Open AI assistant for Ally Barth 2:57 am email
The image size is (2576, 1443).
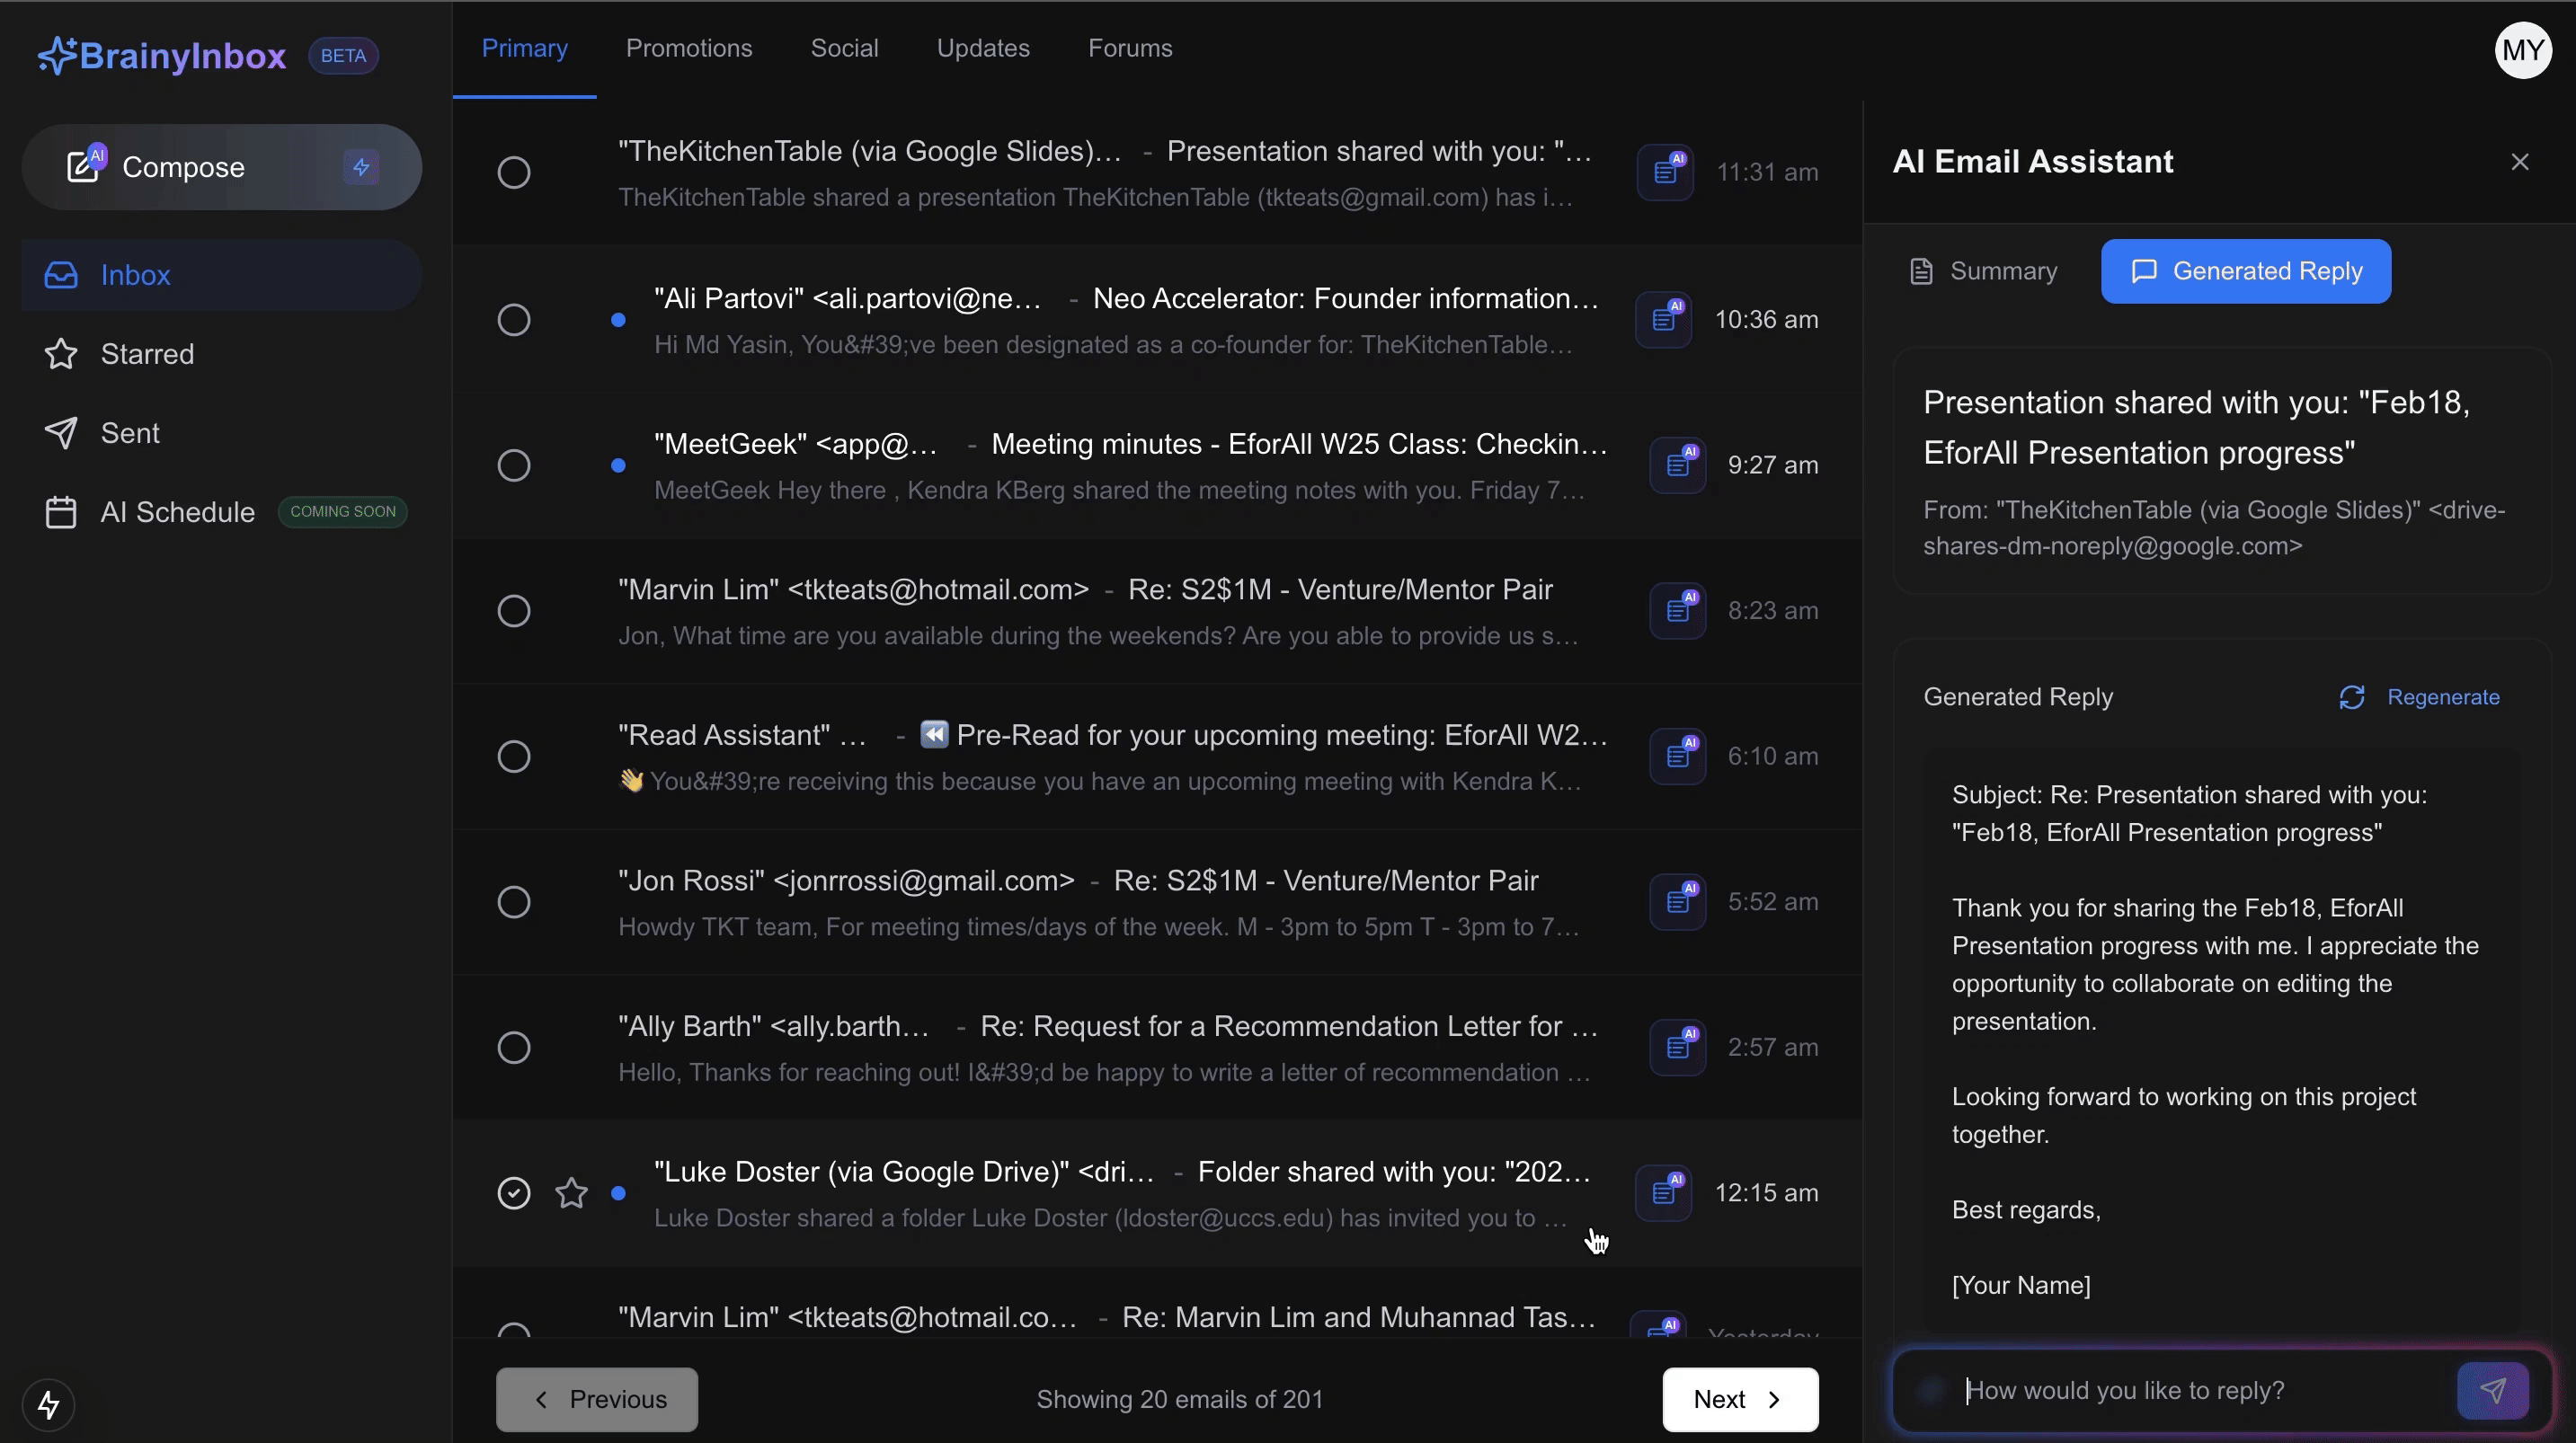(1678, 1047)
